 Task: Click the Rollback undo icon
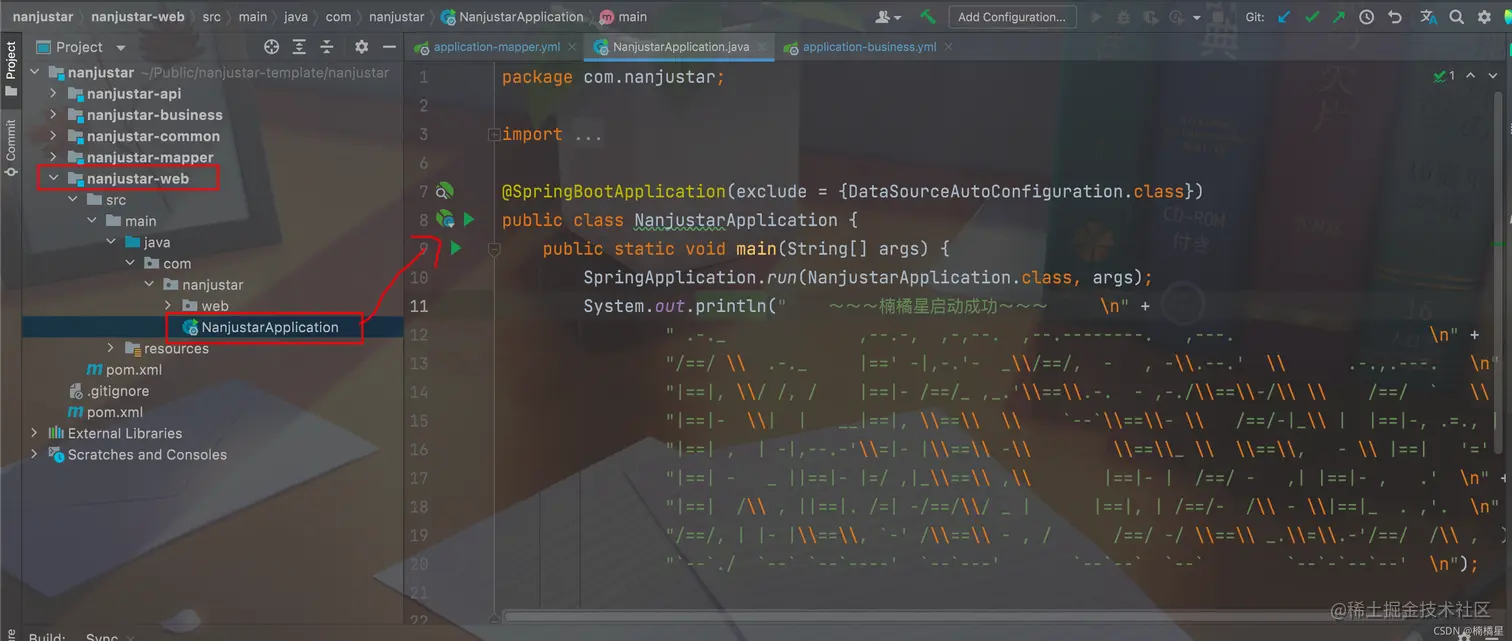(1395, 17)
